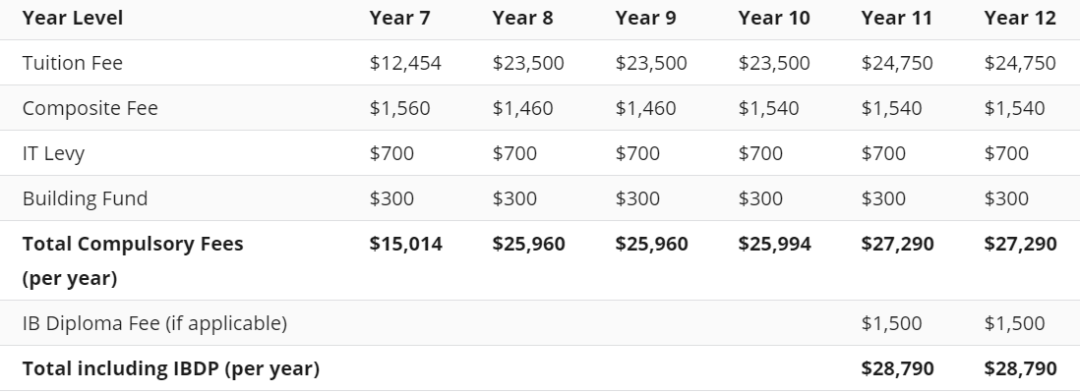The height and width of the screenshot is (392, 1080).
Task: Click Year 11 tuition fee $24,750
Action: click(x=897, y=63)
